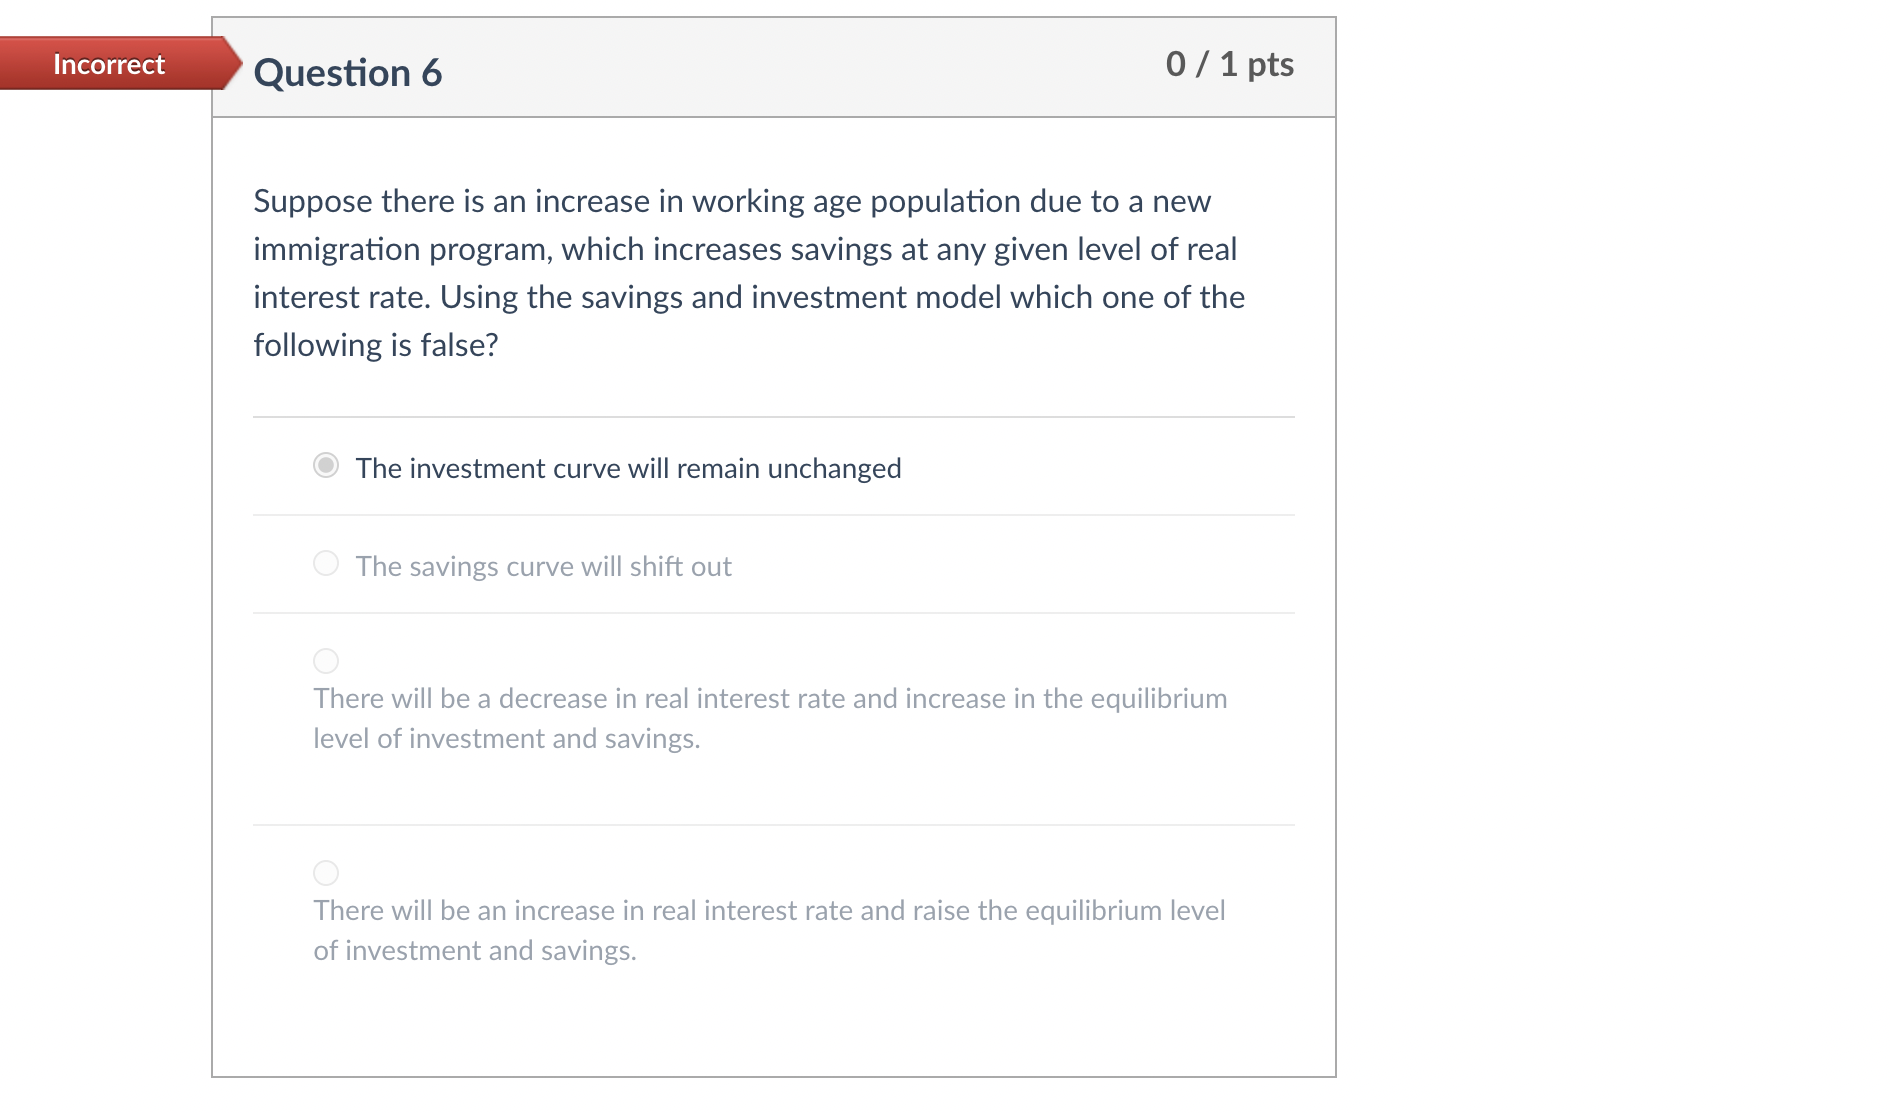Click the empty radio circle above the third answer
Image resolution: width=1890 pixels, height=1113 pixels.
point(325,660)
